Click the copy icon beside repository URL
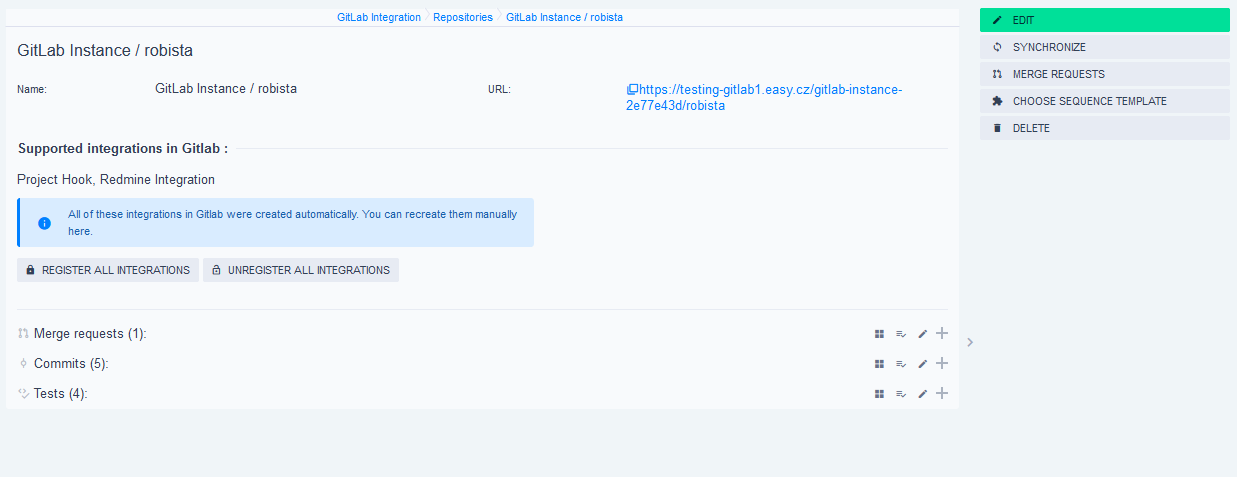This screenshot has height=477, width=1237. tap(632, 90)
